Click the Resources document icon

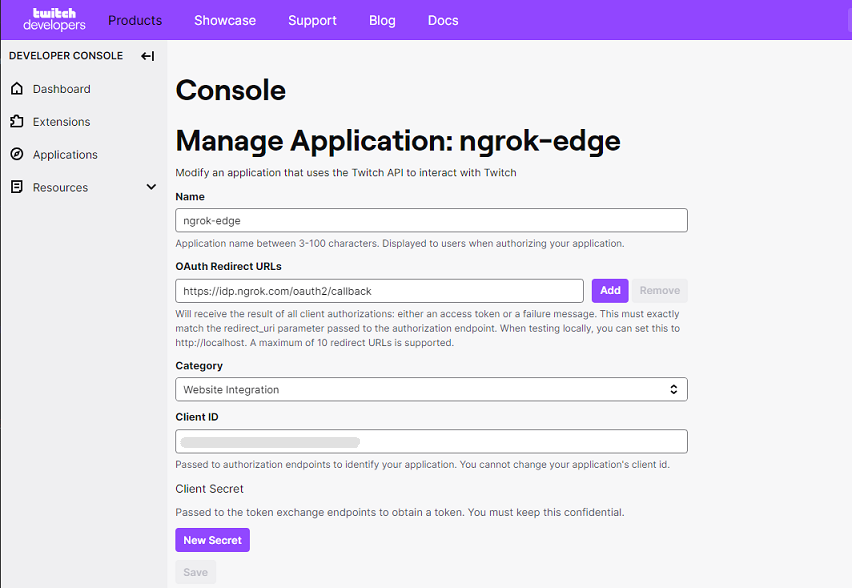17,187
